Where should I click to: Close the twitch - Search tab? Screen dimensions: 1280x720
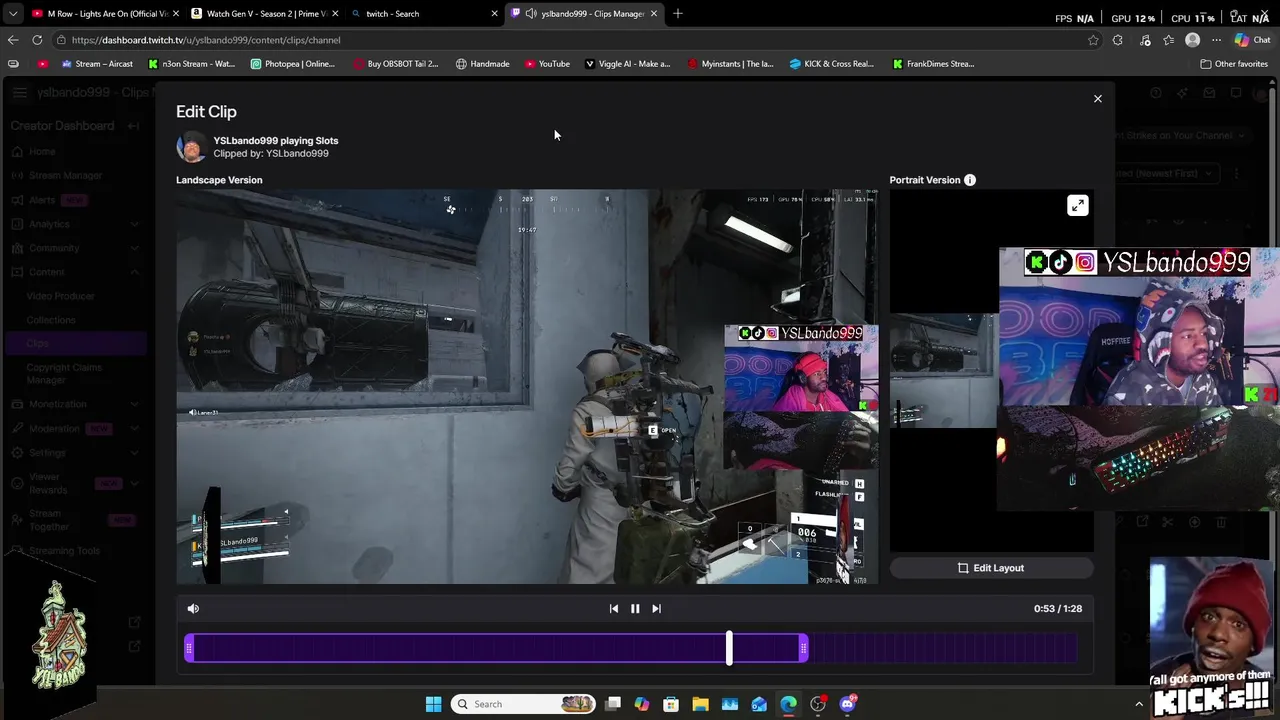494,14
